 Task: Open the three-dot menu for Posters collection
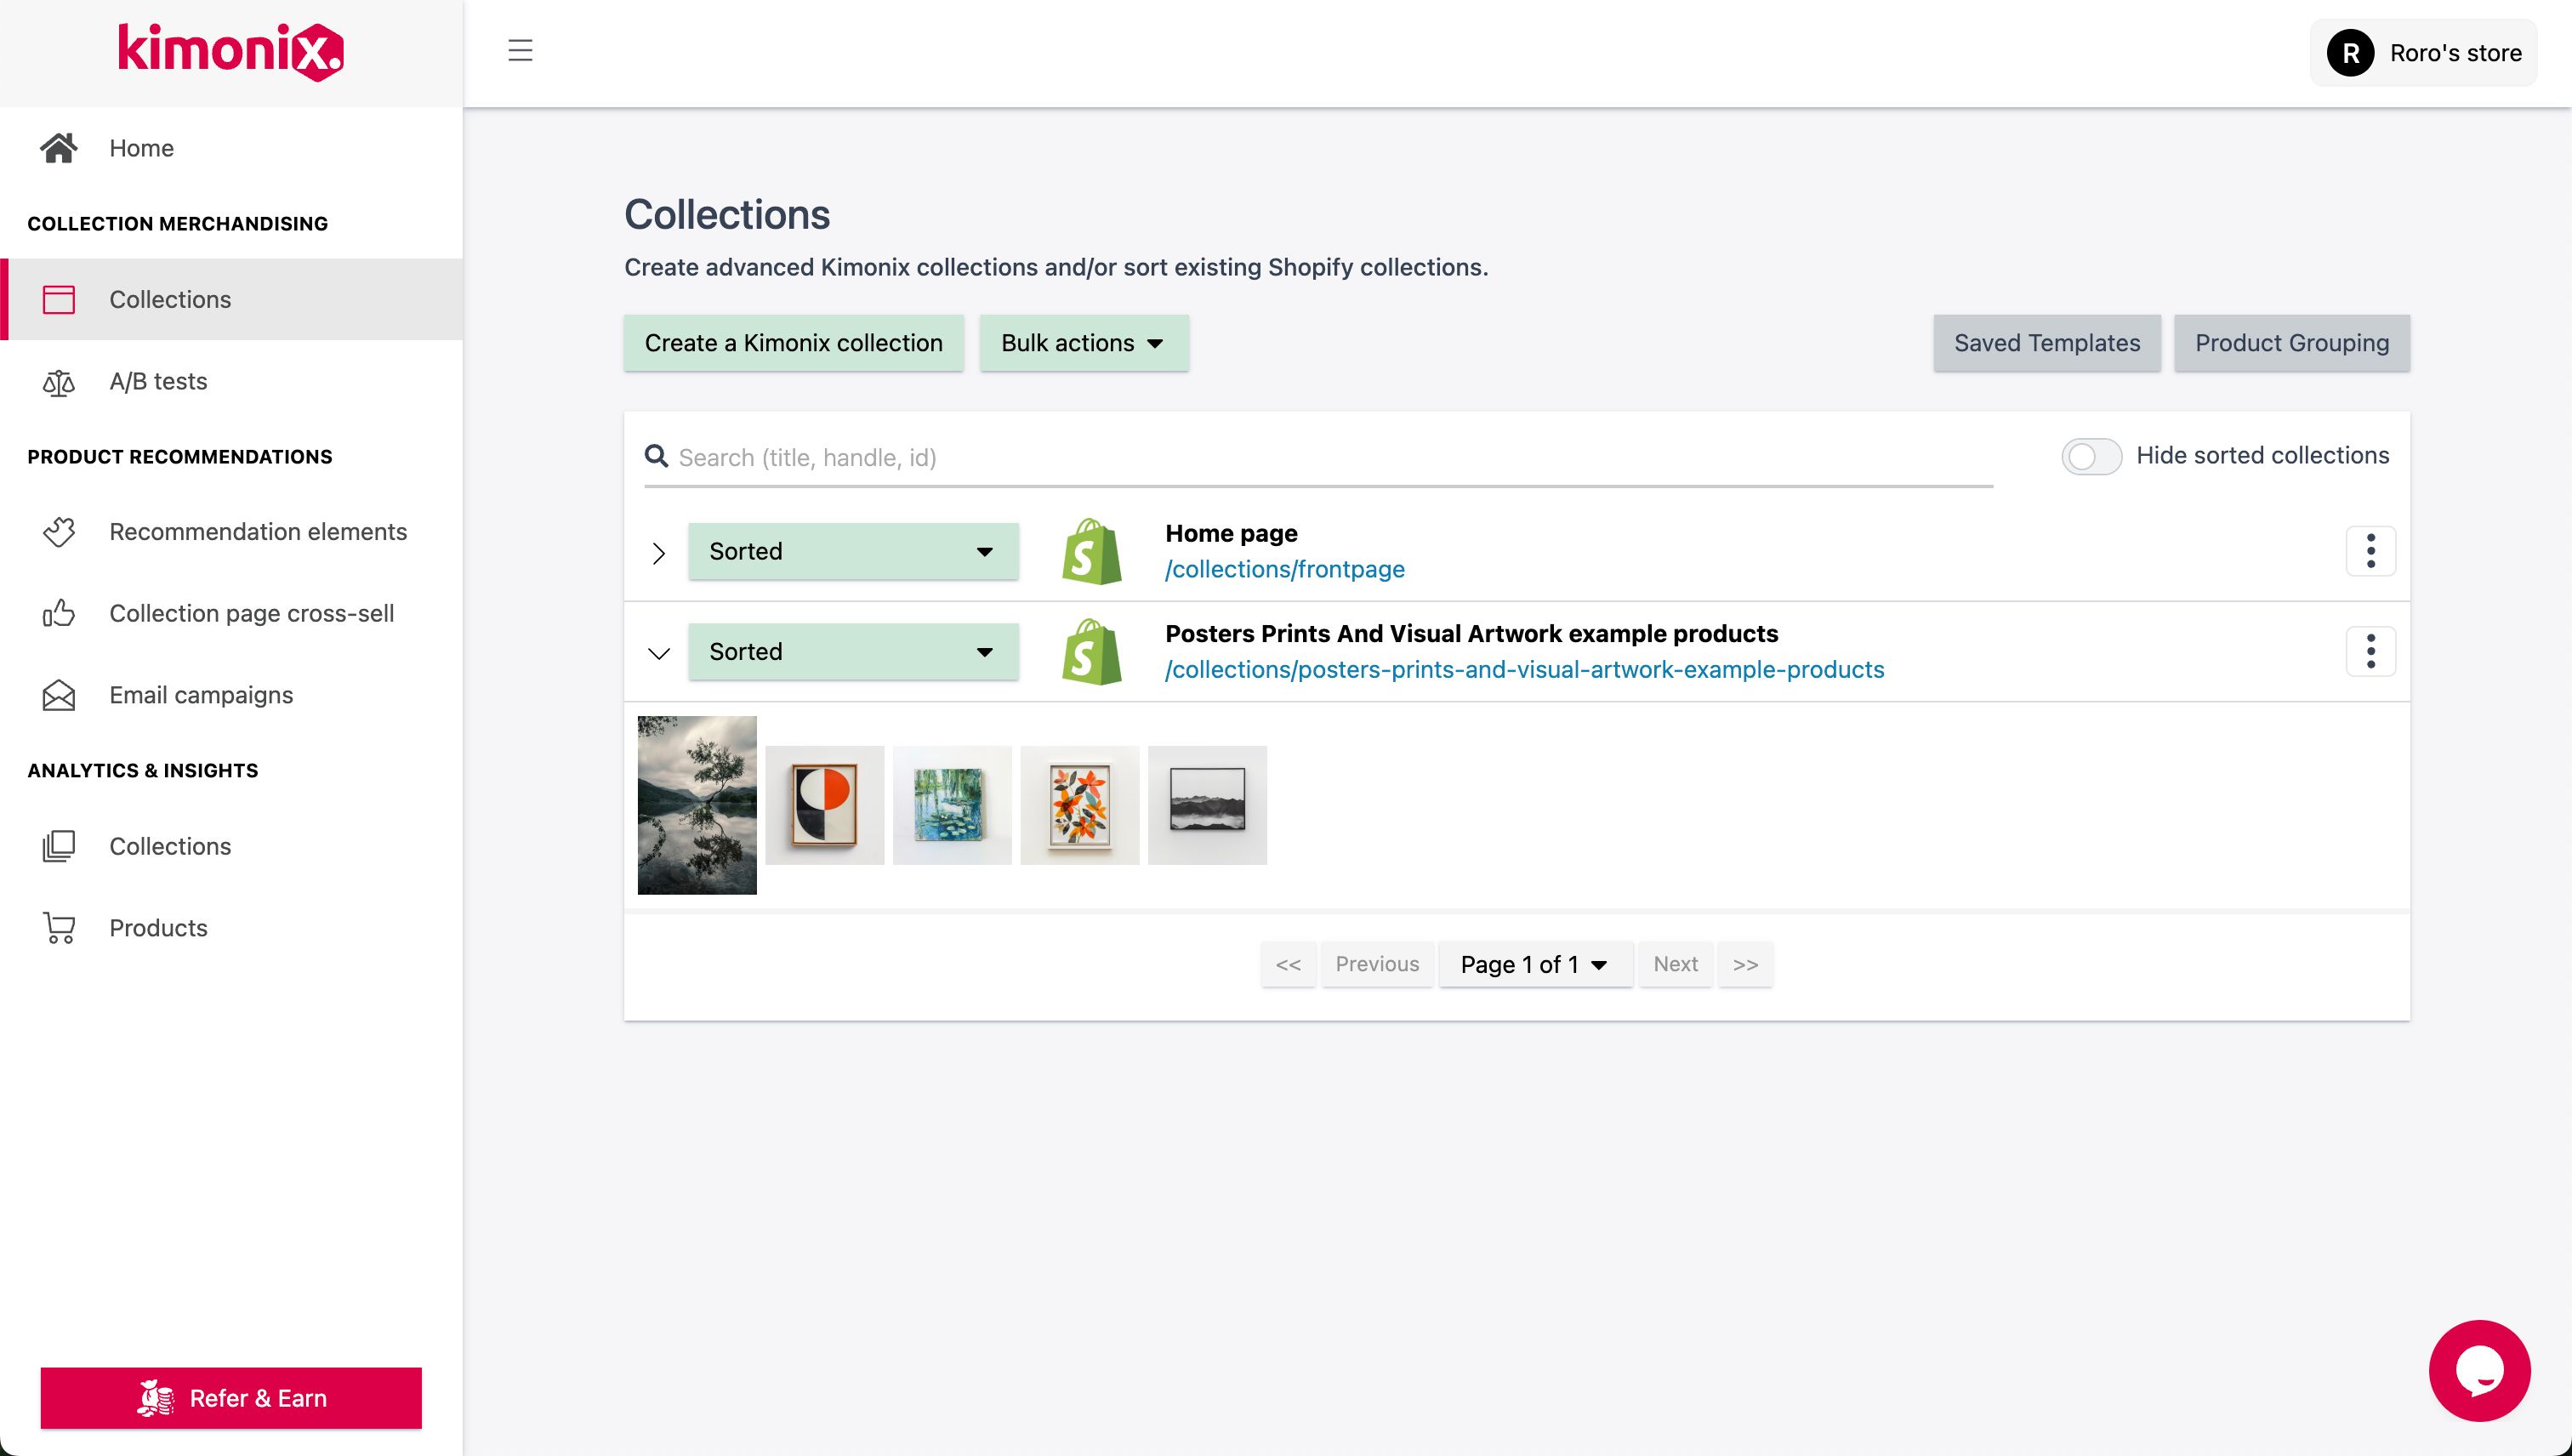click(x=2371, y=650)
